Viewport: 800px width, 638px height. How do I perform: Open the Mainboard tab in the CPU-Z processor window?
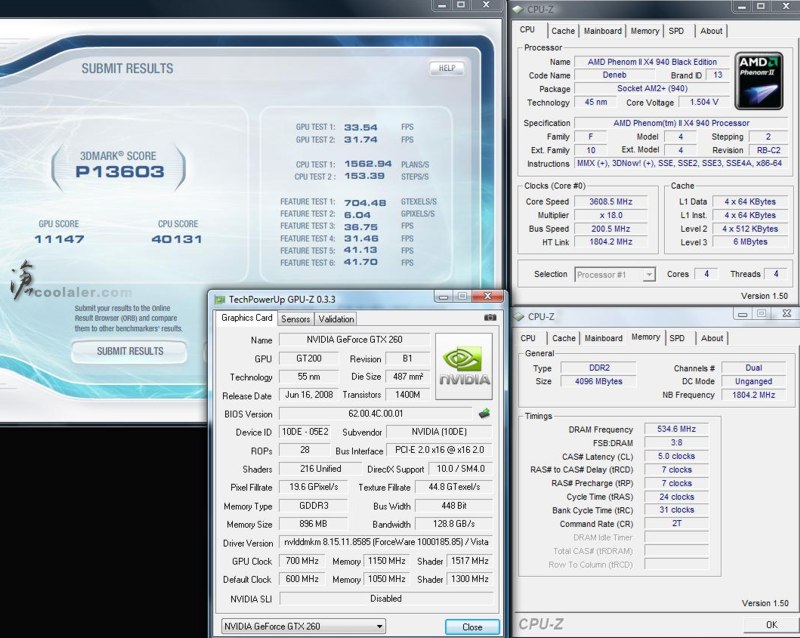603,31
